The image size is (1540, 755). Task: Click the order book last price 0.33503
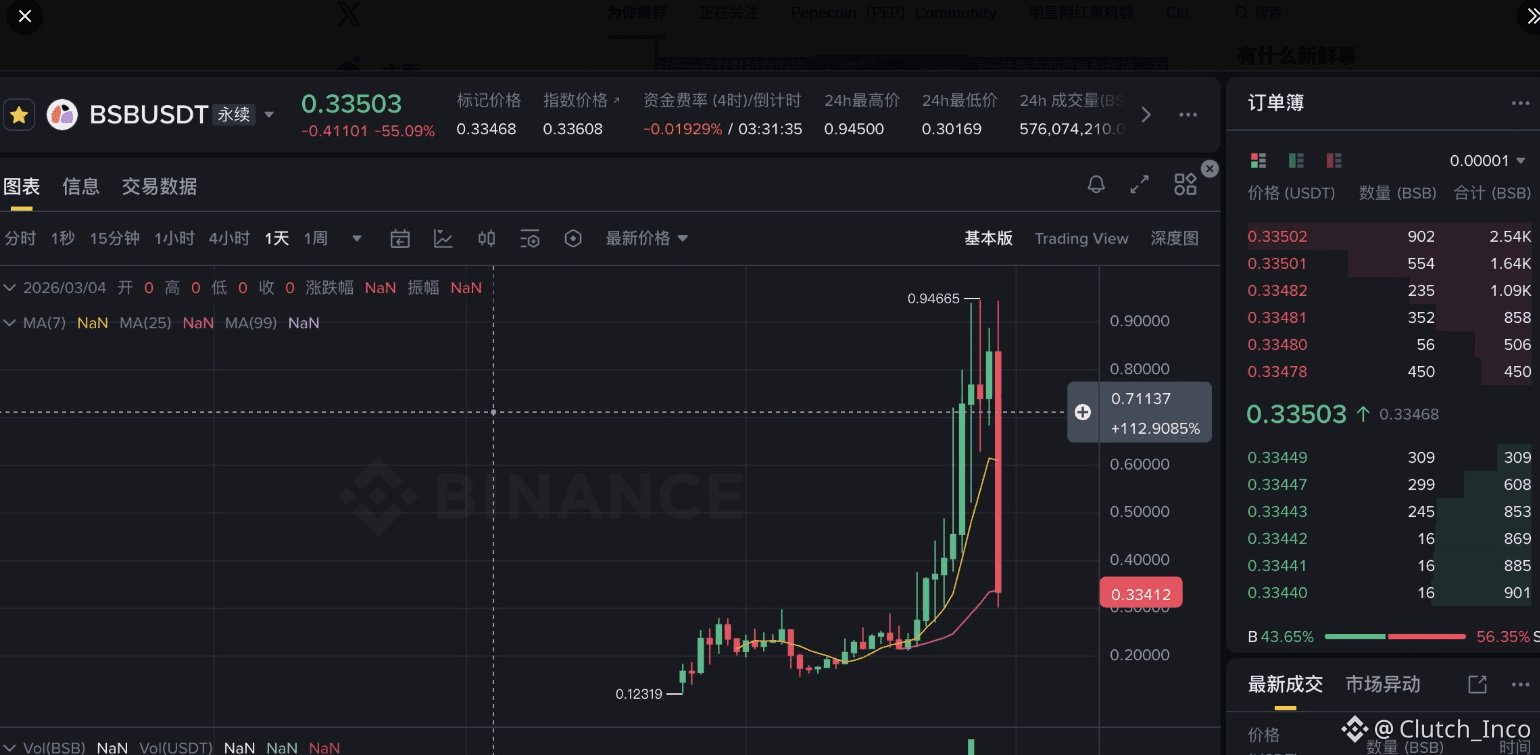(1296, 414)
